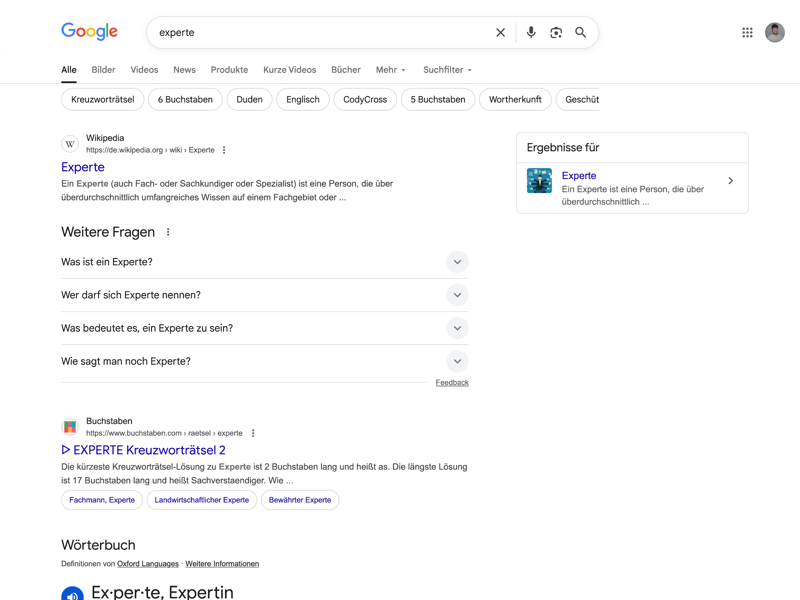Click the Experte thumbnail in Ergebnisse für
Image resolution: width=800 pixels, height=600 pixels.
point(539,181)
